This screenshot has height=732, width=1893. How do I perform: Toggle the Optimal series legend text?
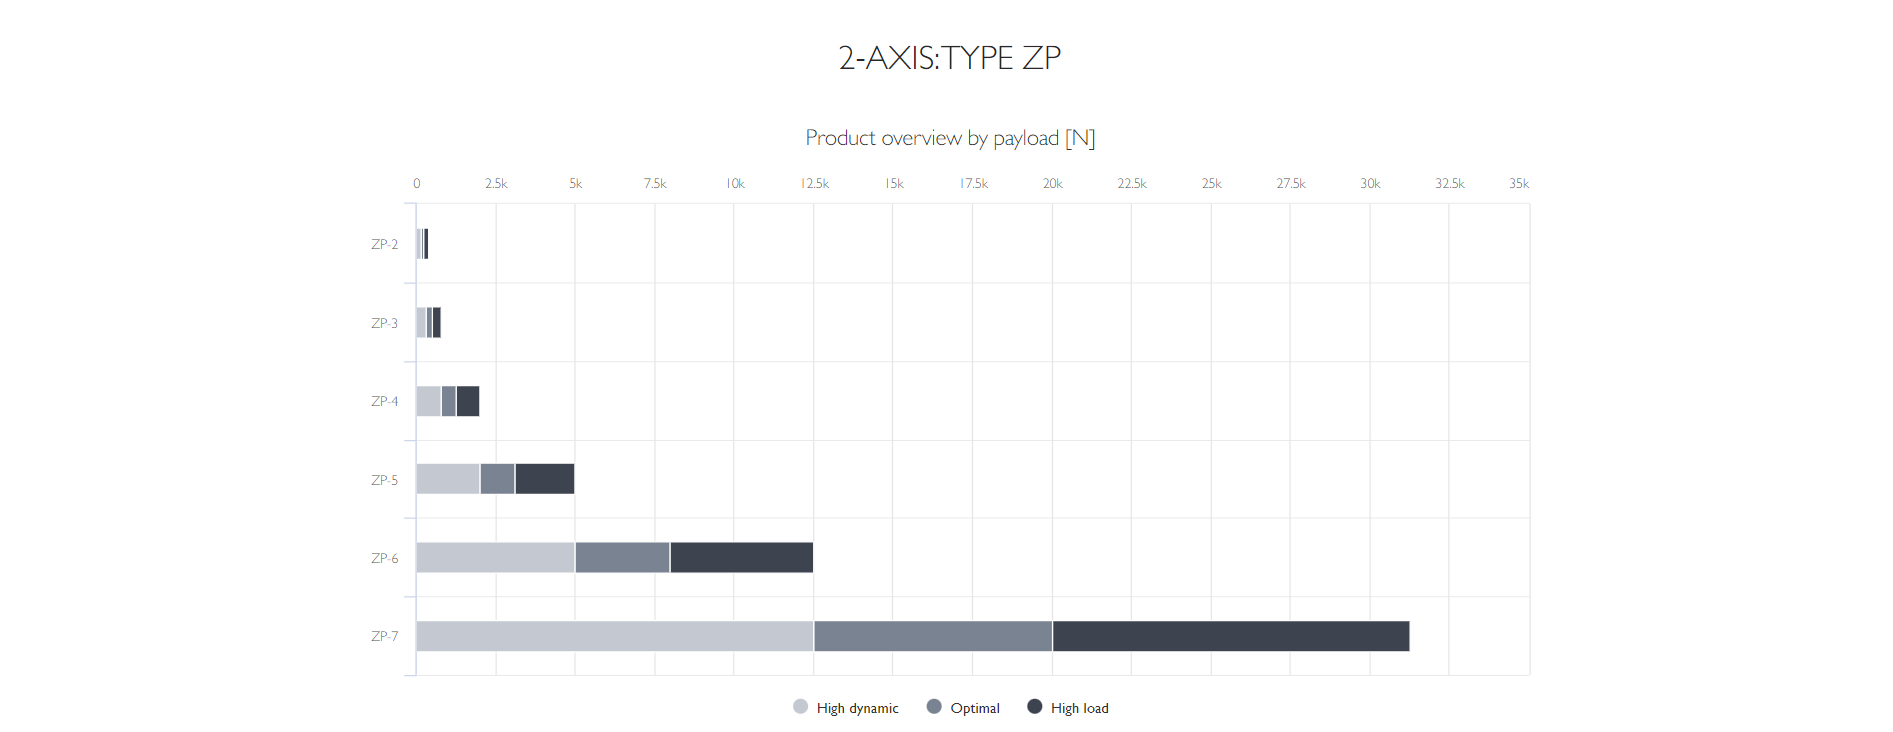(975, 708)
